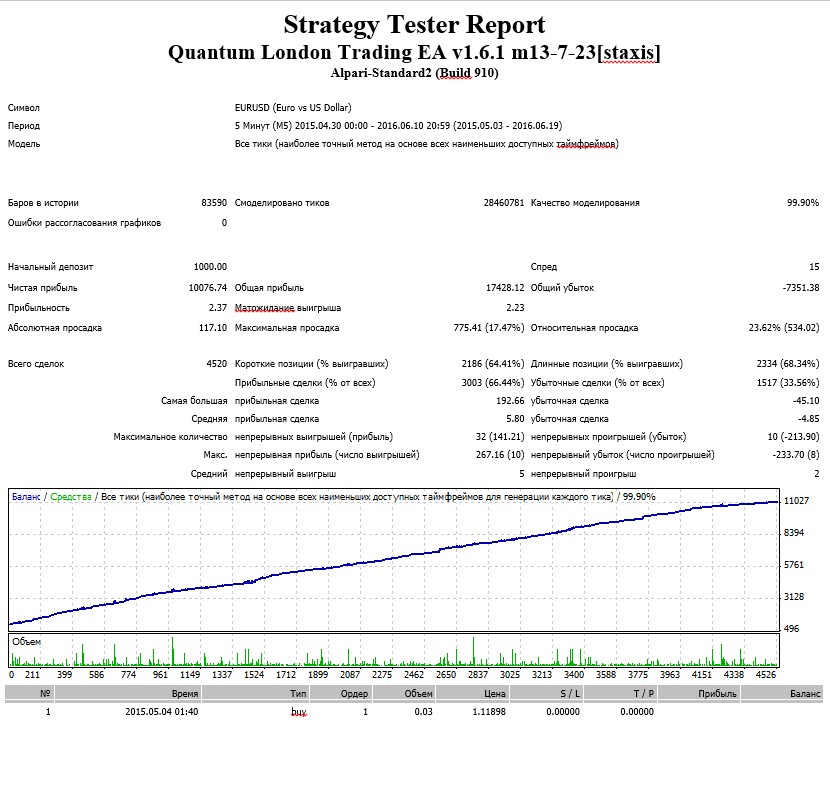Click the 8394 balance axis label
This screenshot has height=791, width=830.
coord(793,533)
